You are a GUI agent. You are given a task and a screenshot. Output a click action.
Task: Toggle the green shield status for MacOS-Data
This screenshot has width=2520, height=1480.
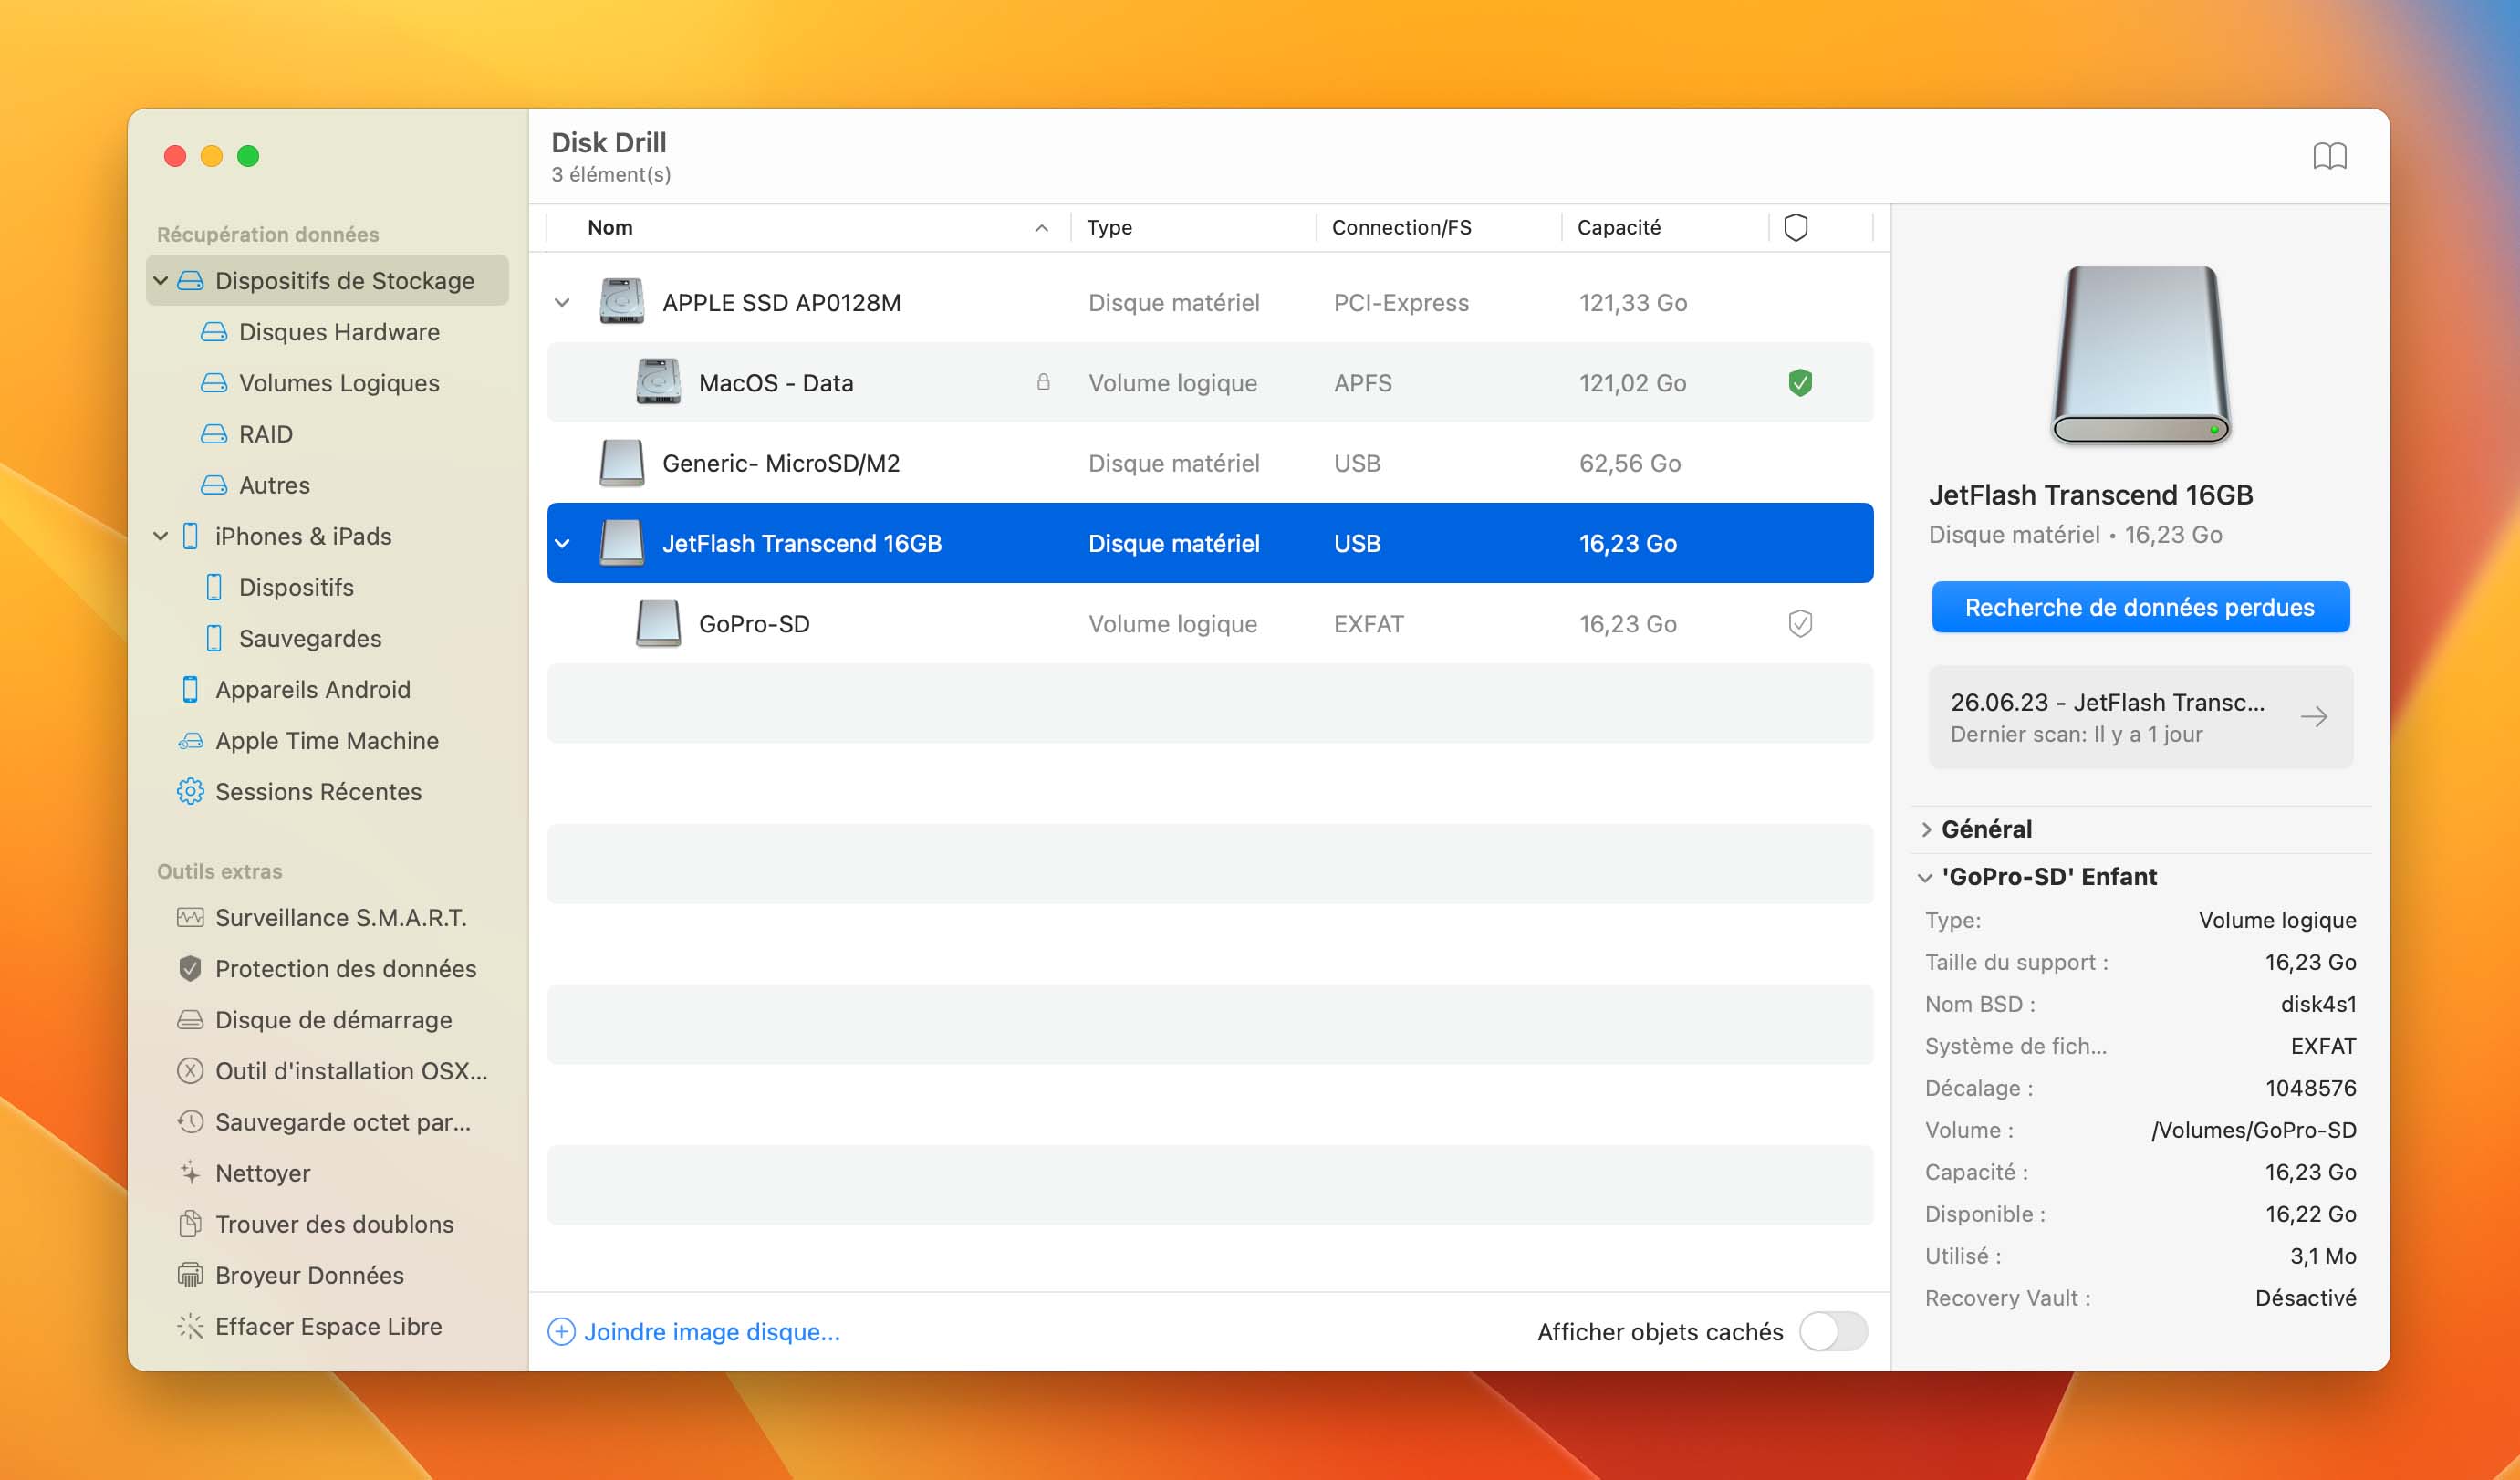coord(1798,380)
